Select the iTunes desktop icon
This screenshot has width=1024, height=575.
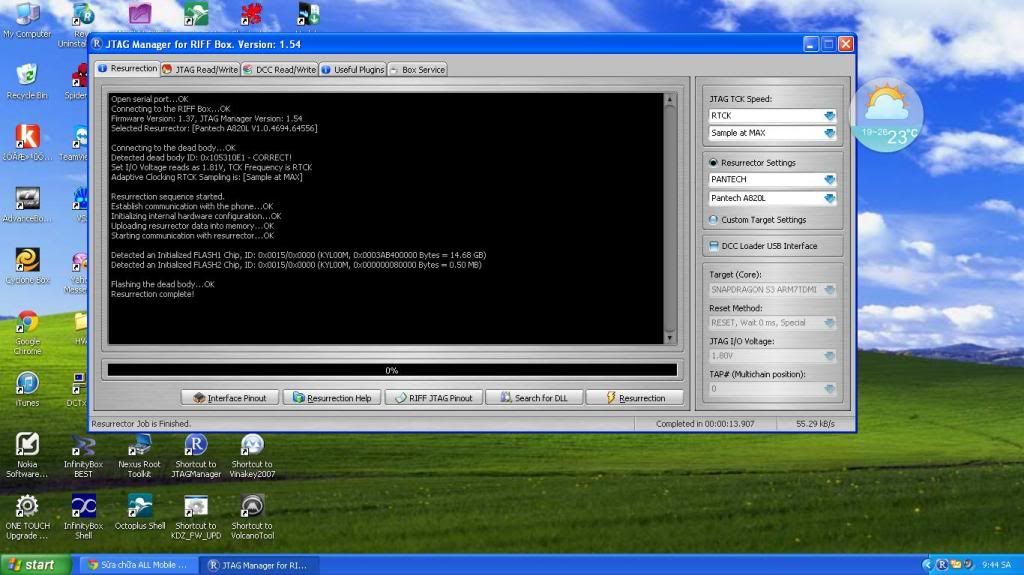27,389
